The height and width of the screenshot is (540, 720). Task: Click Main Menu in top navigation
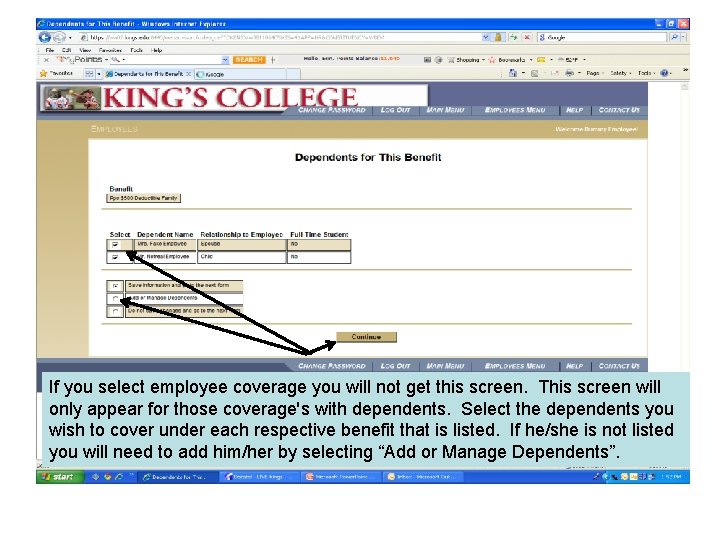445,110
